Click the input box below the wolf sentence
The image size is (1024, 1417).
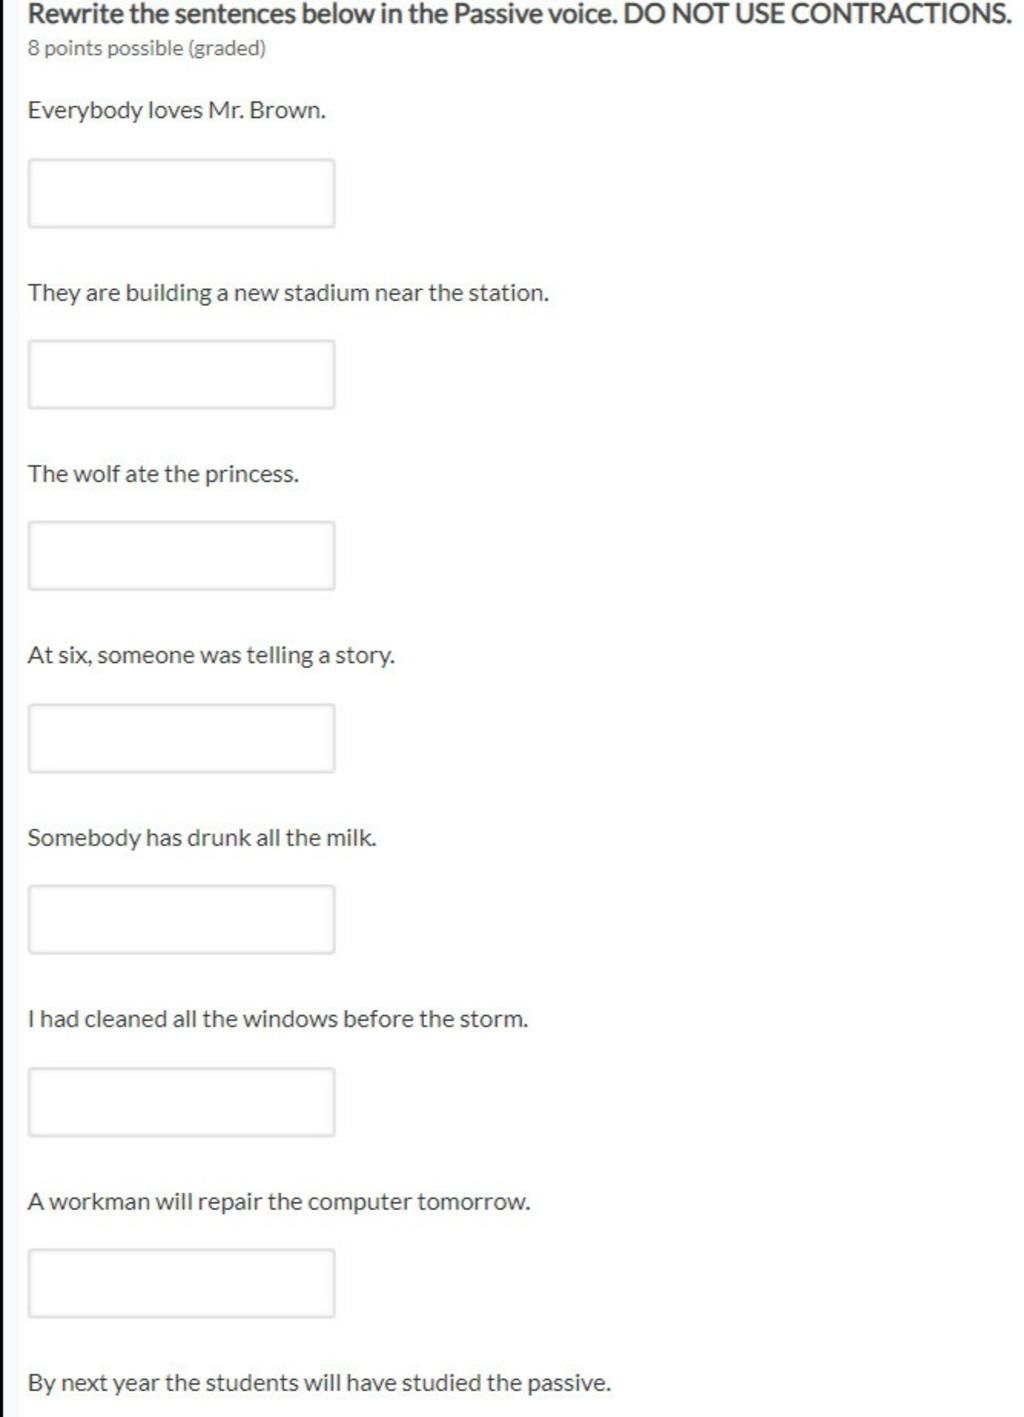coord(181,555)
